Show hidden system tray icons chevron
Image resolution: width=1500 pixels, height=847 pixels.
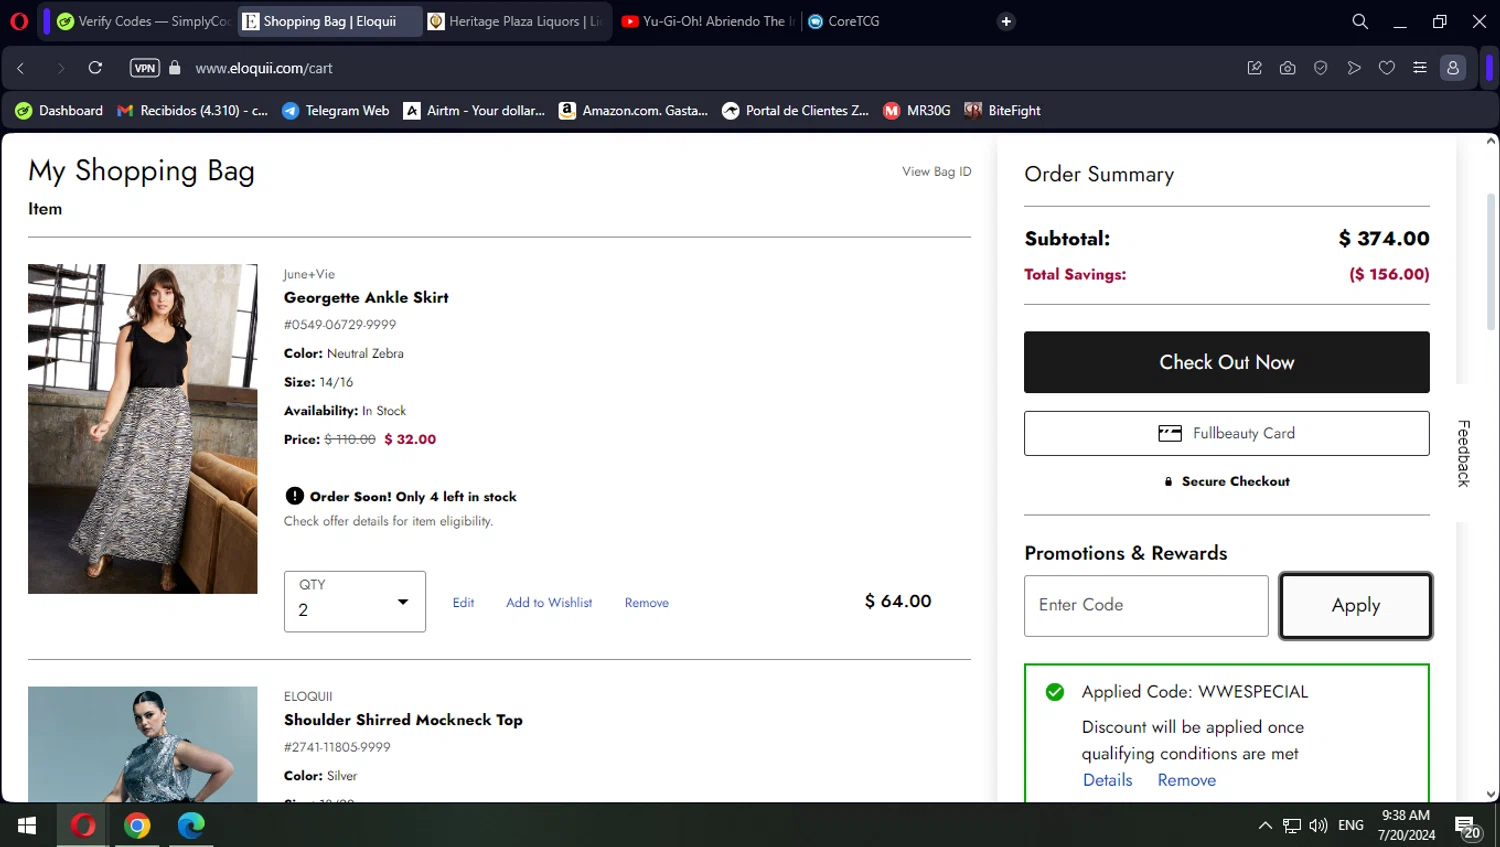[x=1265, y=826]
